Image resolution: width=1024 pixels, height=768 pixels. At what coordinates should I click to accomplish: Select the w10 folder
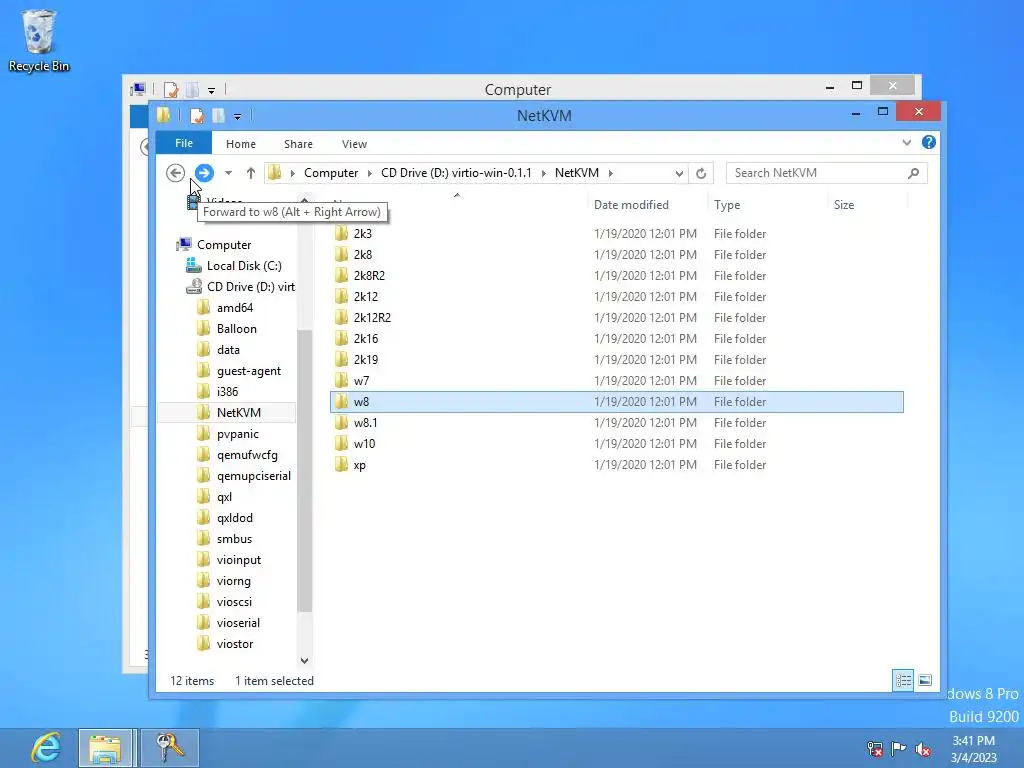[616, 444]
